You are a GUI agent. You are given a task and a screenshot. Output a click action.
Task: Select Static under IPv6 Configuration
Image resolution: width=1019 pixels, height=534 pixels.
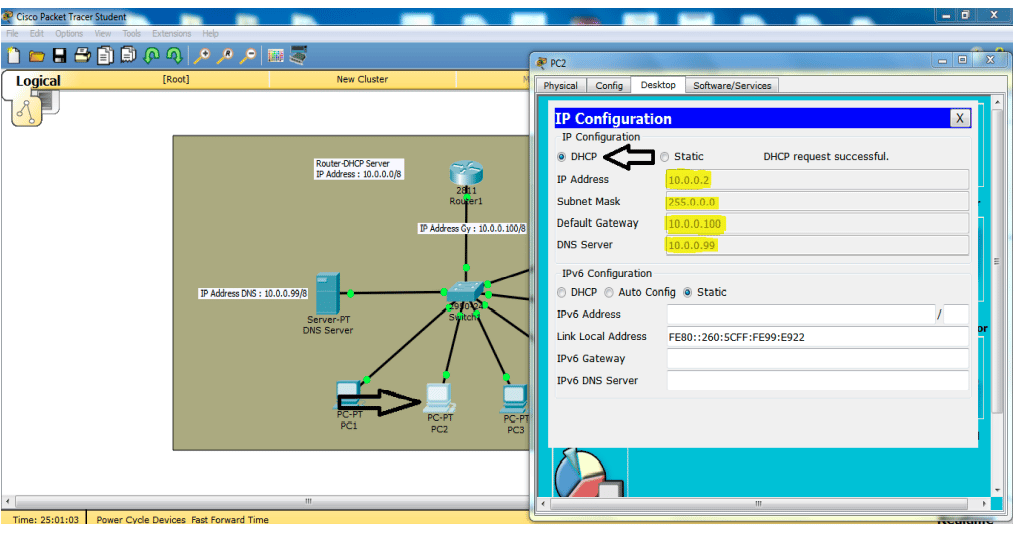[x=688, y=292]
